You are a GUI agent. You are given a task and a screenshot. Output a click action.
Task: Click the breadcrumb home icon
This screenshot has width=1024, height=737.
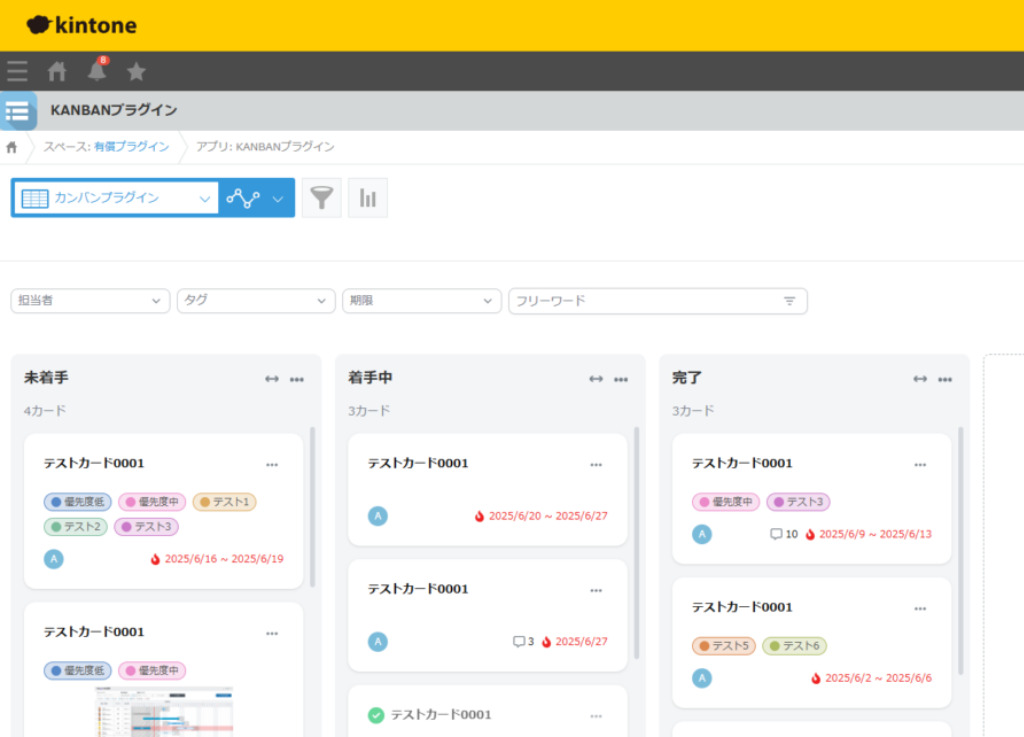tap(12, 147)
